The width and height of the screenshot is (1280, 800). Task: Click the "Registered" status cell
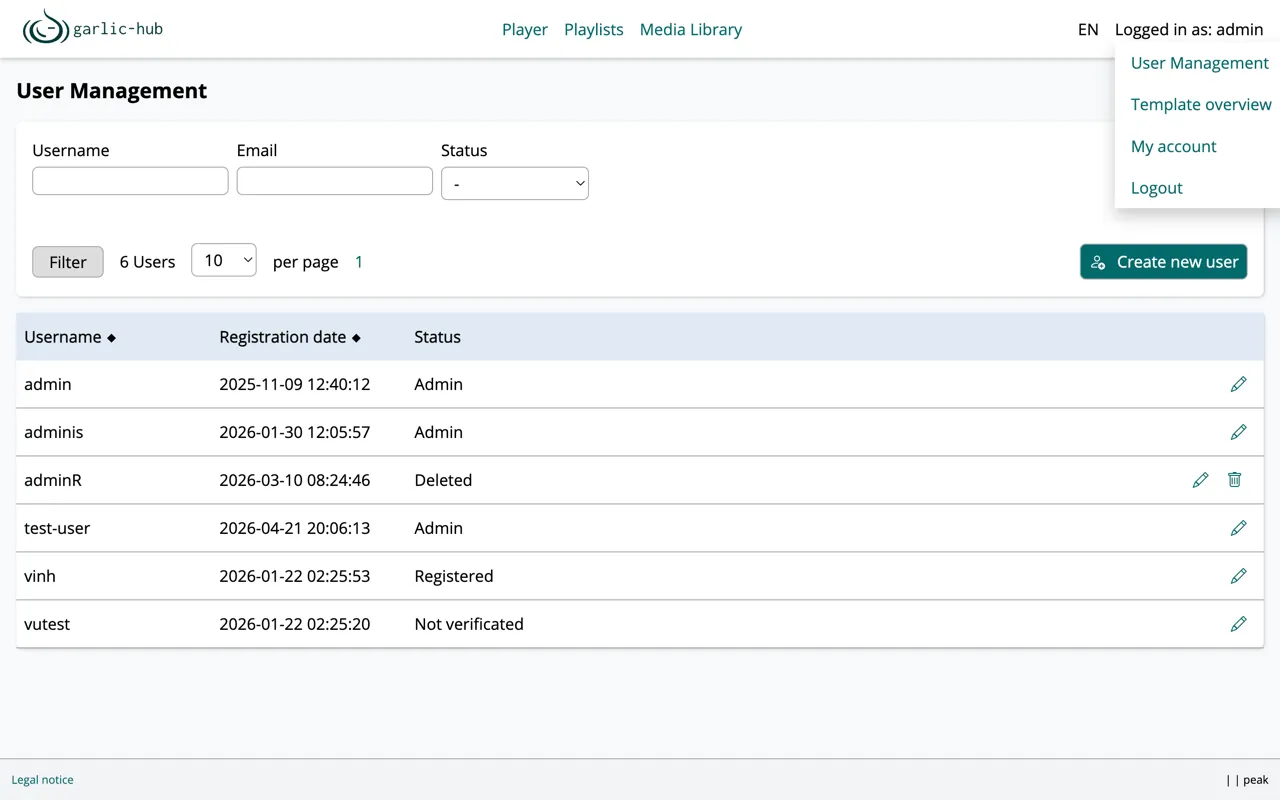point(454,576)
